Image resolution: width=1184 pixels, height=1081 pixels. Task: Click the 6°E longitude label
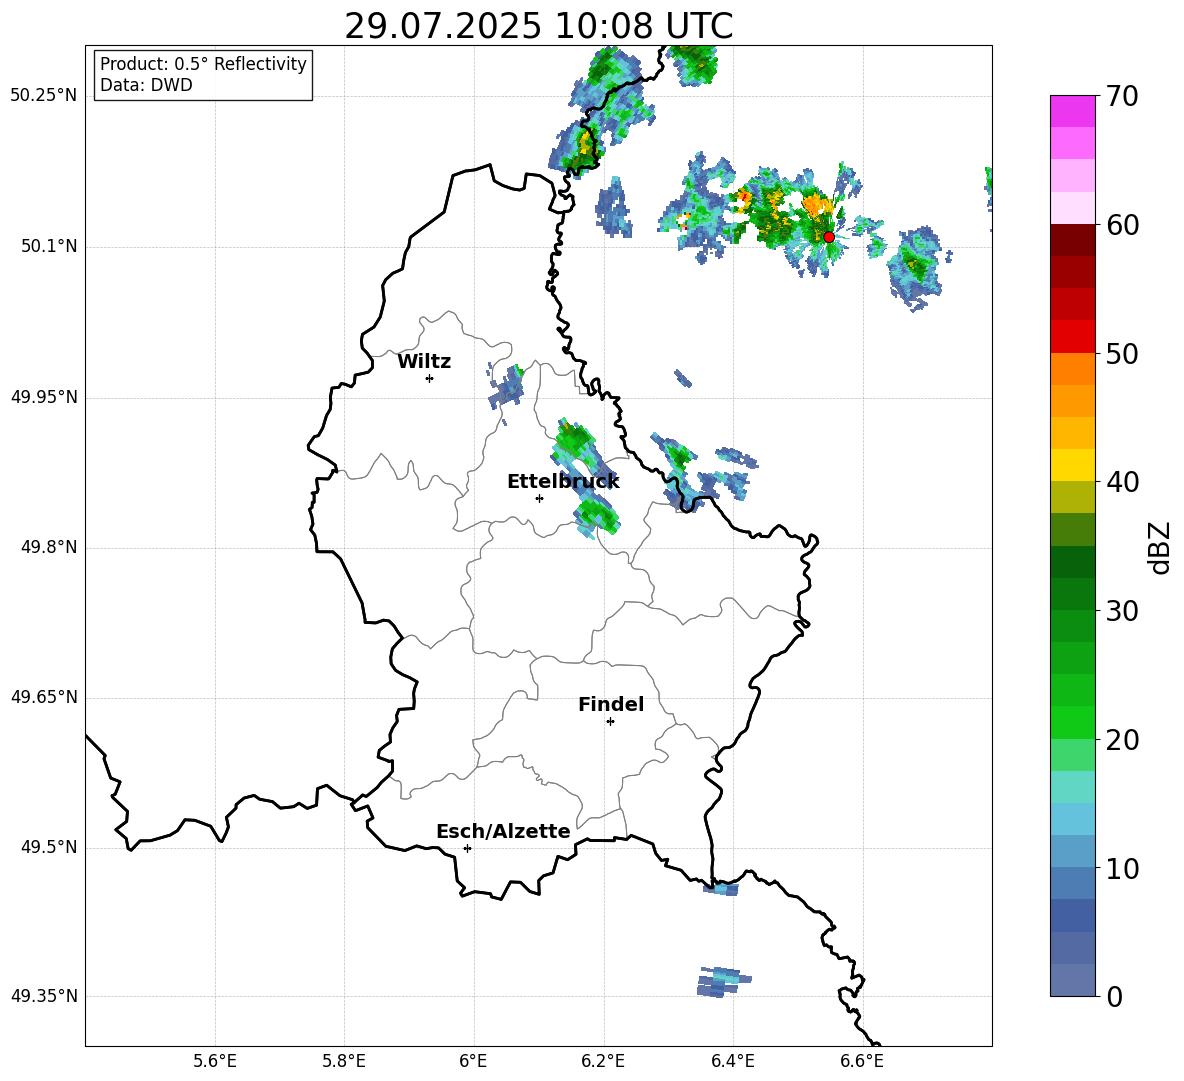(x=473, y=1062)
